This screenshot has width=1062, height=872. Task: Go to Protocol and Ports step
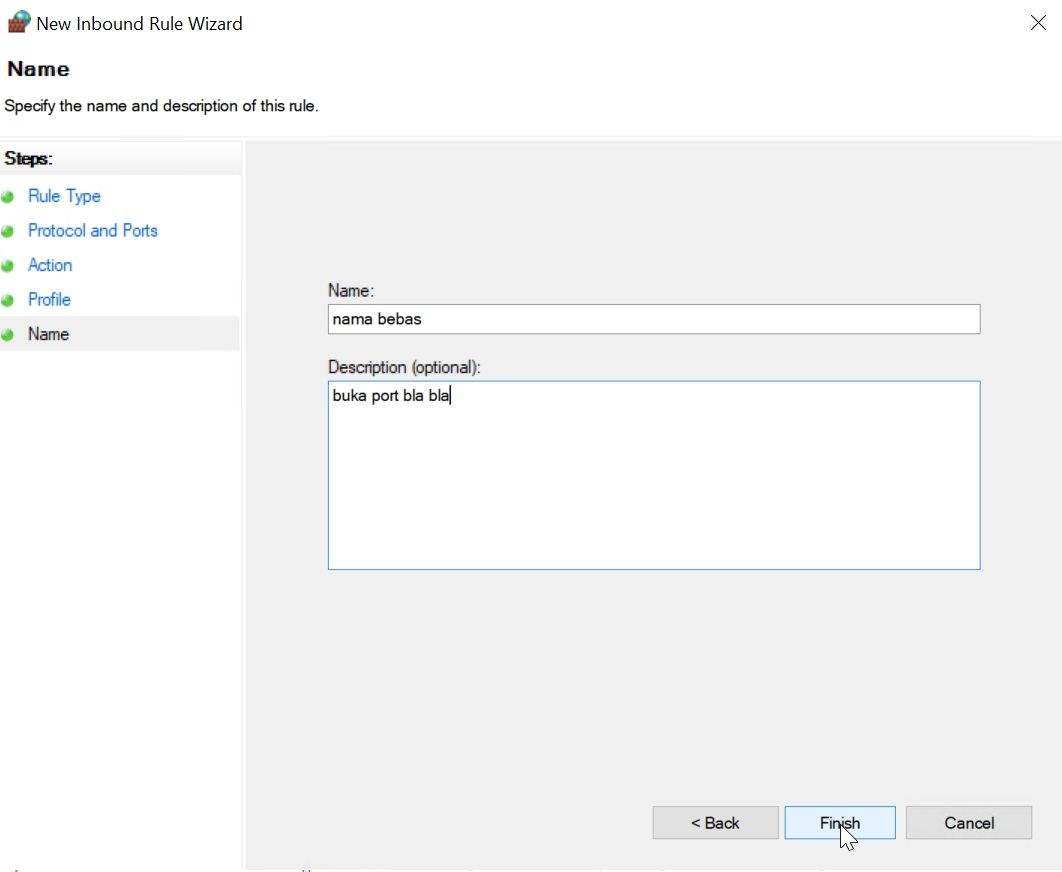[x=93, y=230]
